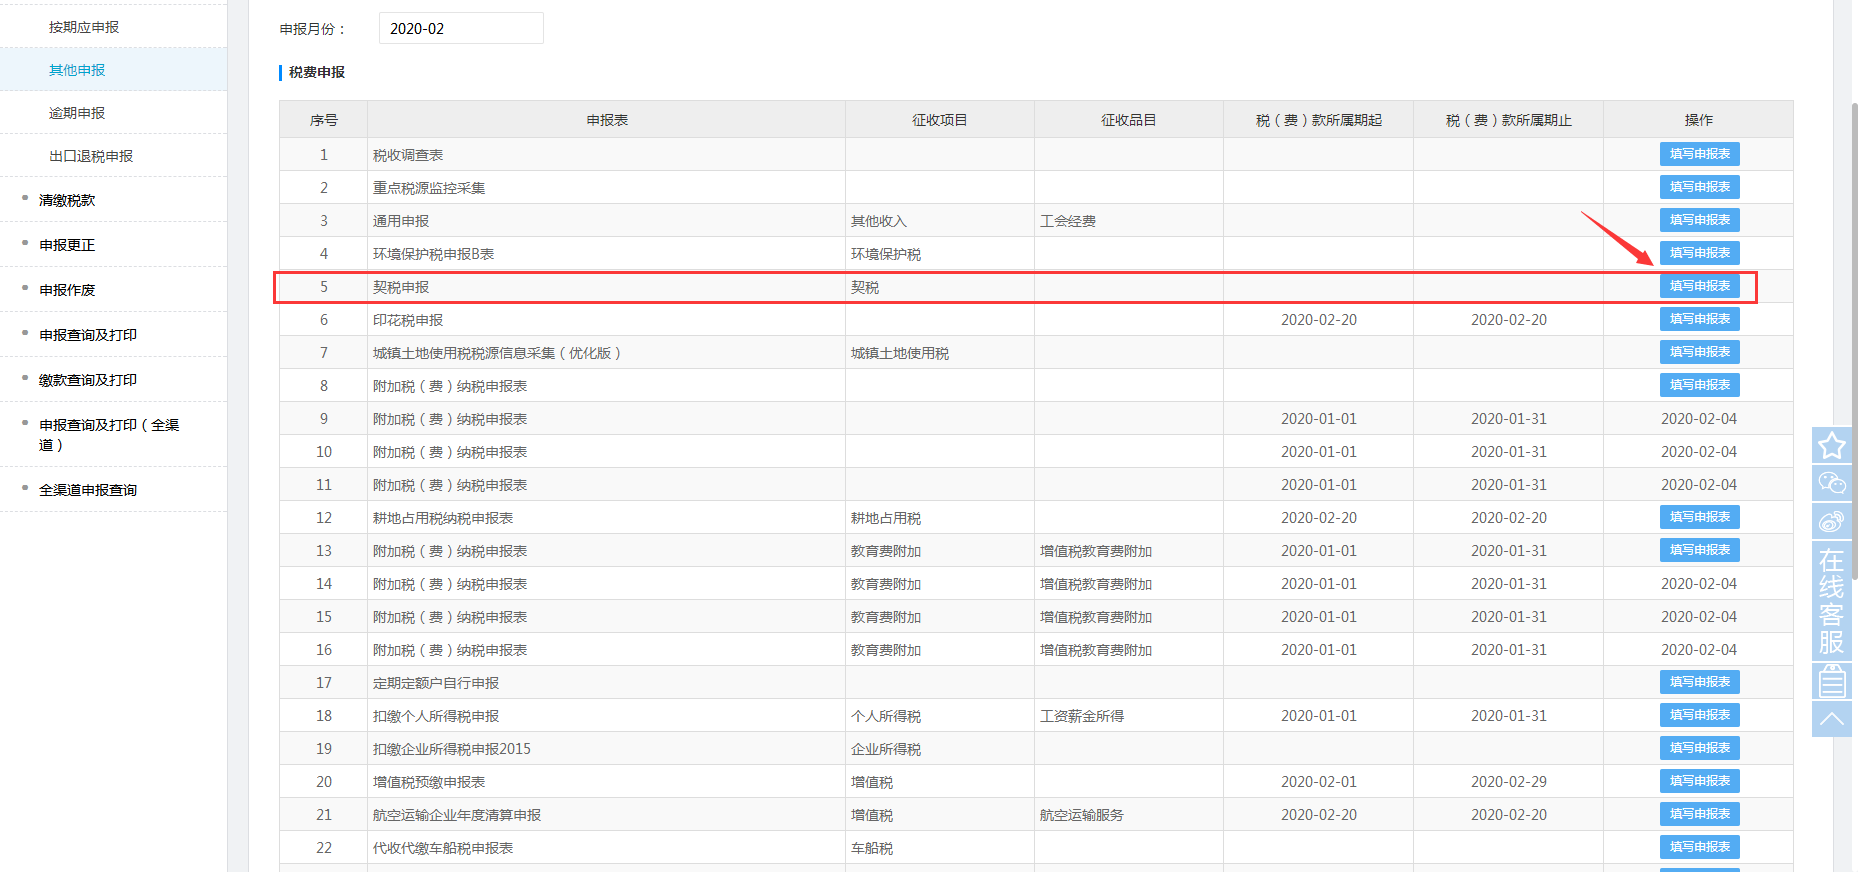Click the 税费申报 section heading

[x=317, y=72]
